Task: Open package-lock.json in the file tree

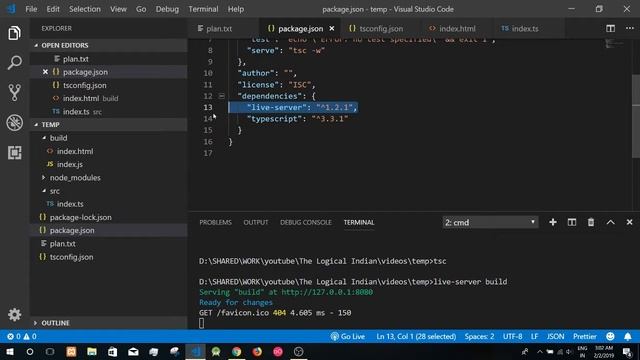Action: (x=80, y=217)
